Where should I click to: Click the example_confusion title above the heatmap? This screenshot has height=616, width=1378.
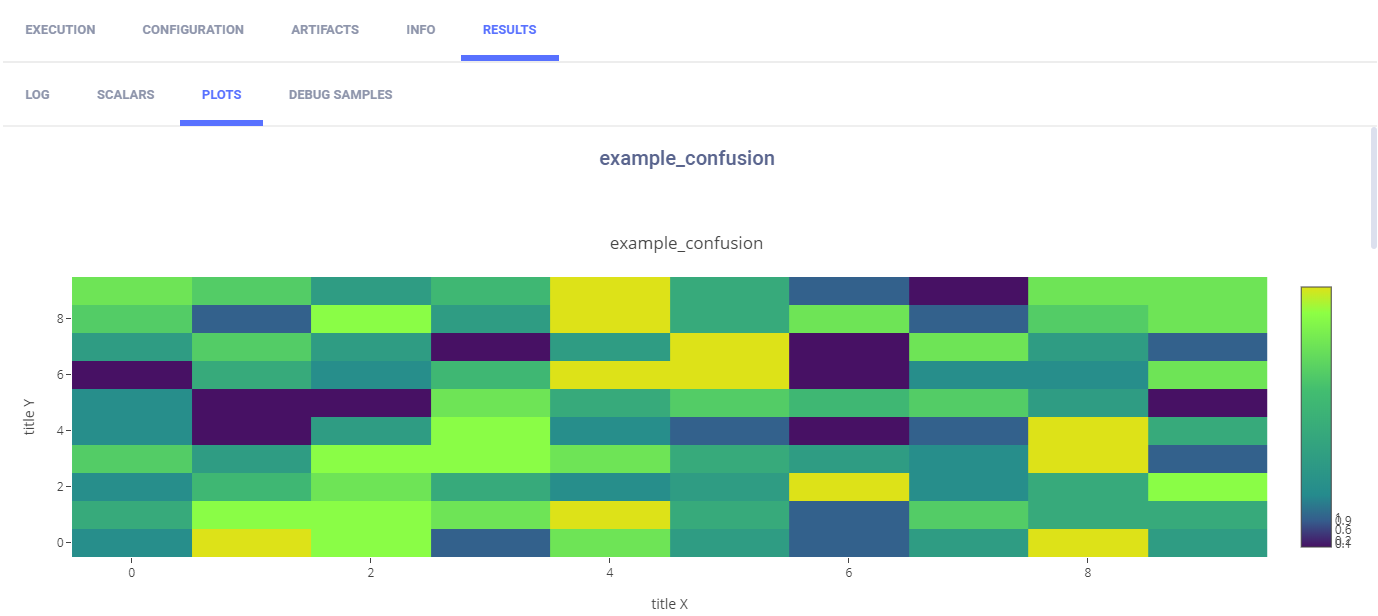[686, 243]
